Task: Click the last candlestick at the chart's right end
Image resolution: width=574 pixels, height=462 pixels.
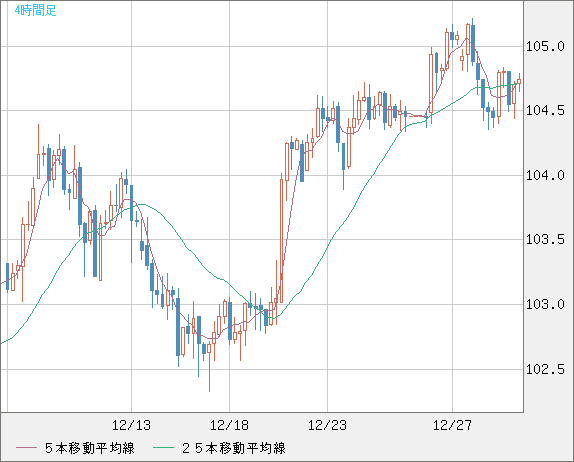Action: (x=519, y=82)
